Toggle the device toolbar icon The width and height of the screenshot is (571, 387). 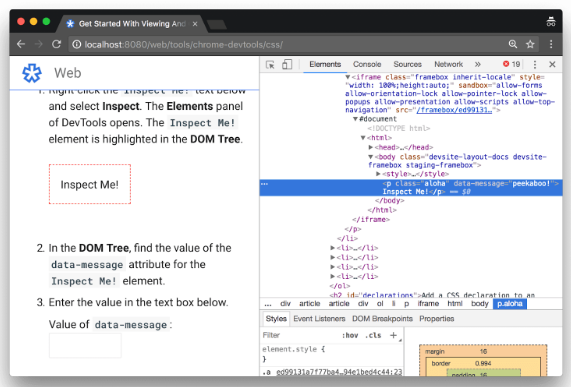point(287,64)
